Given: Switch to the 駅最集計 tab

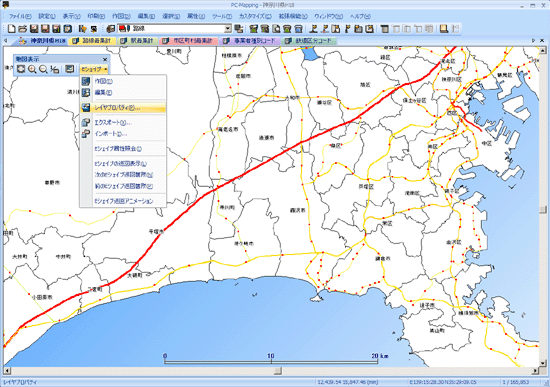Looking at the screenshot, I should click(x=138, y=41).
